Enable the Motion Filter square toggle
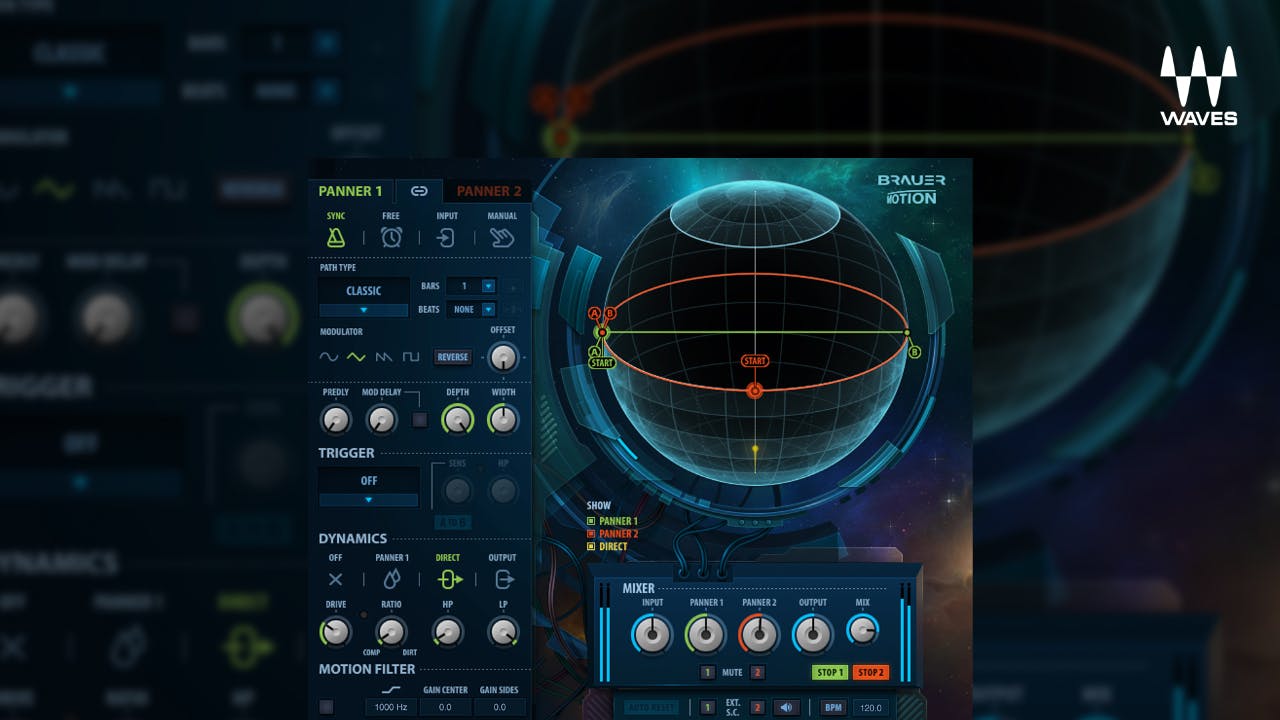1280x720 pixels. coord(326,707)
